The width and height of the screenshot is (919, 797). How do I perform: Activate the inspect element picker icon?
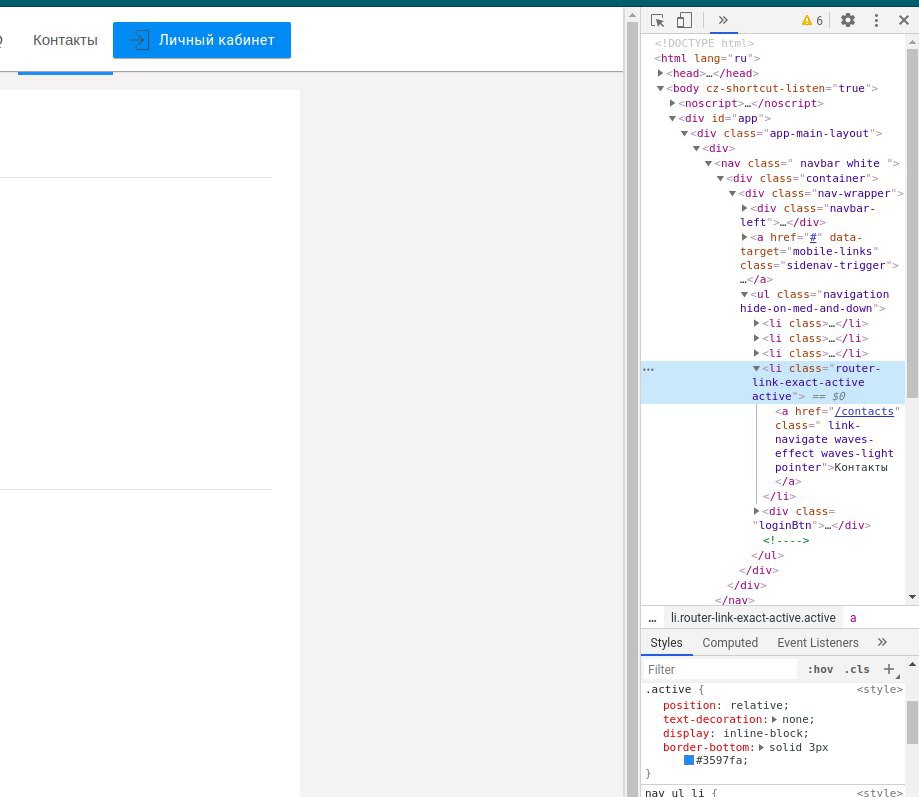(658, 21)
